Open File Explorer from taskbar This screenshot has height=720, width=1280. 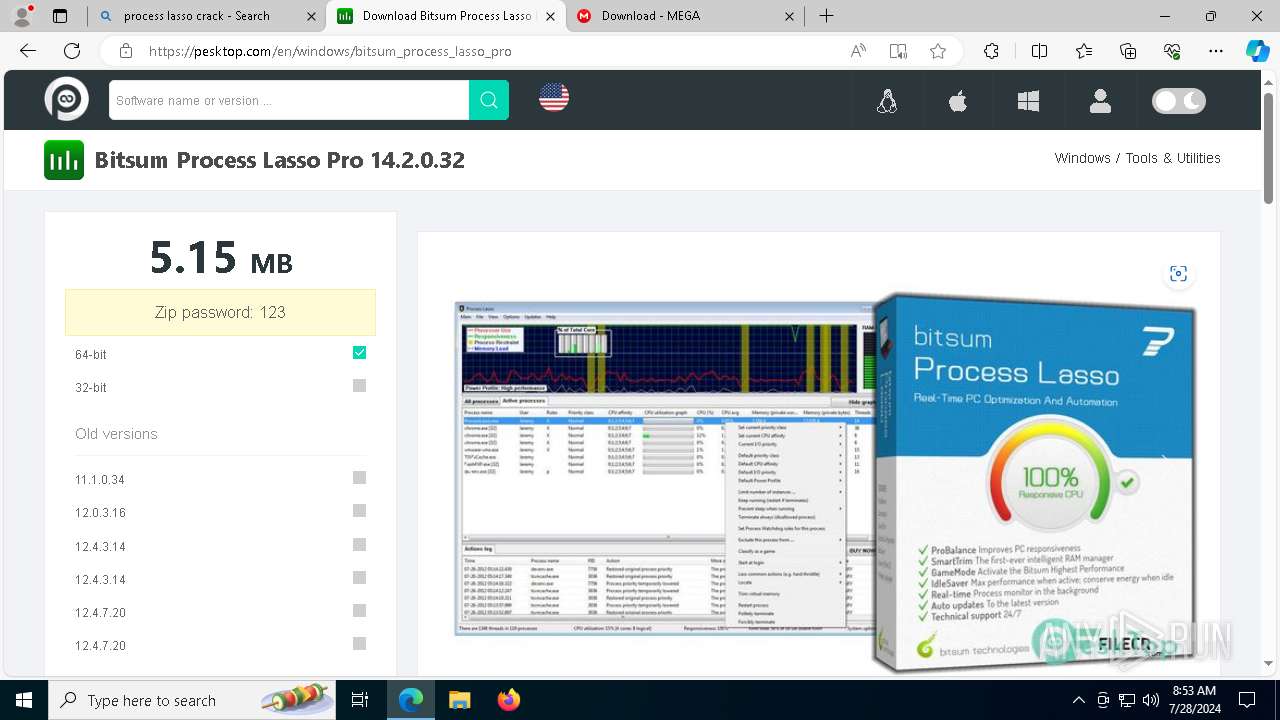point(459,700)
